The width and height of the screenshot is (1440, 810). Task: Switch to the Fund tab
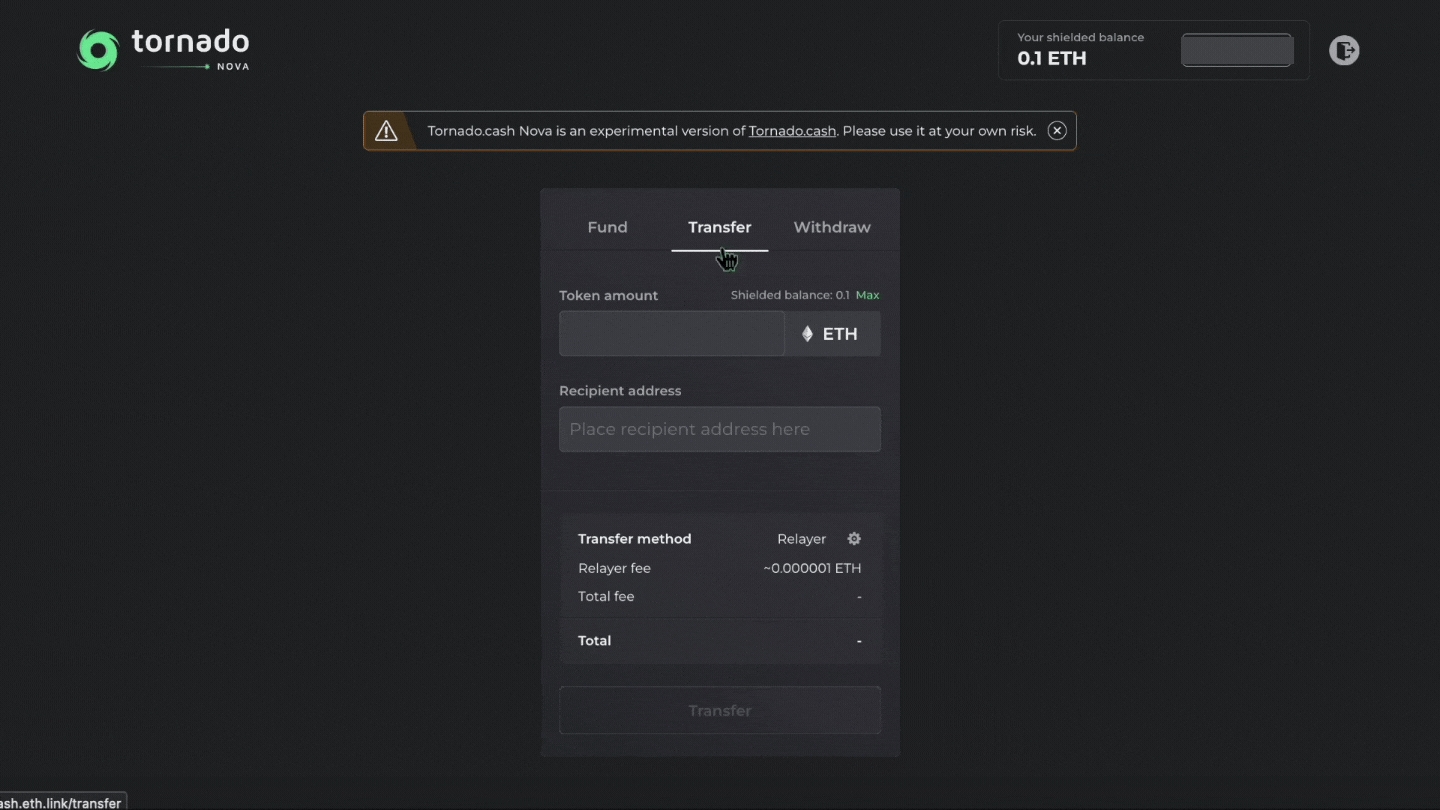point(607,227)
